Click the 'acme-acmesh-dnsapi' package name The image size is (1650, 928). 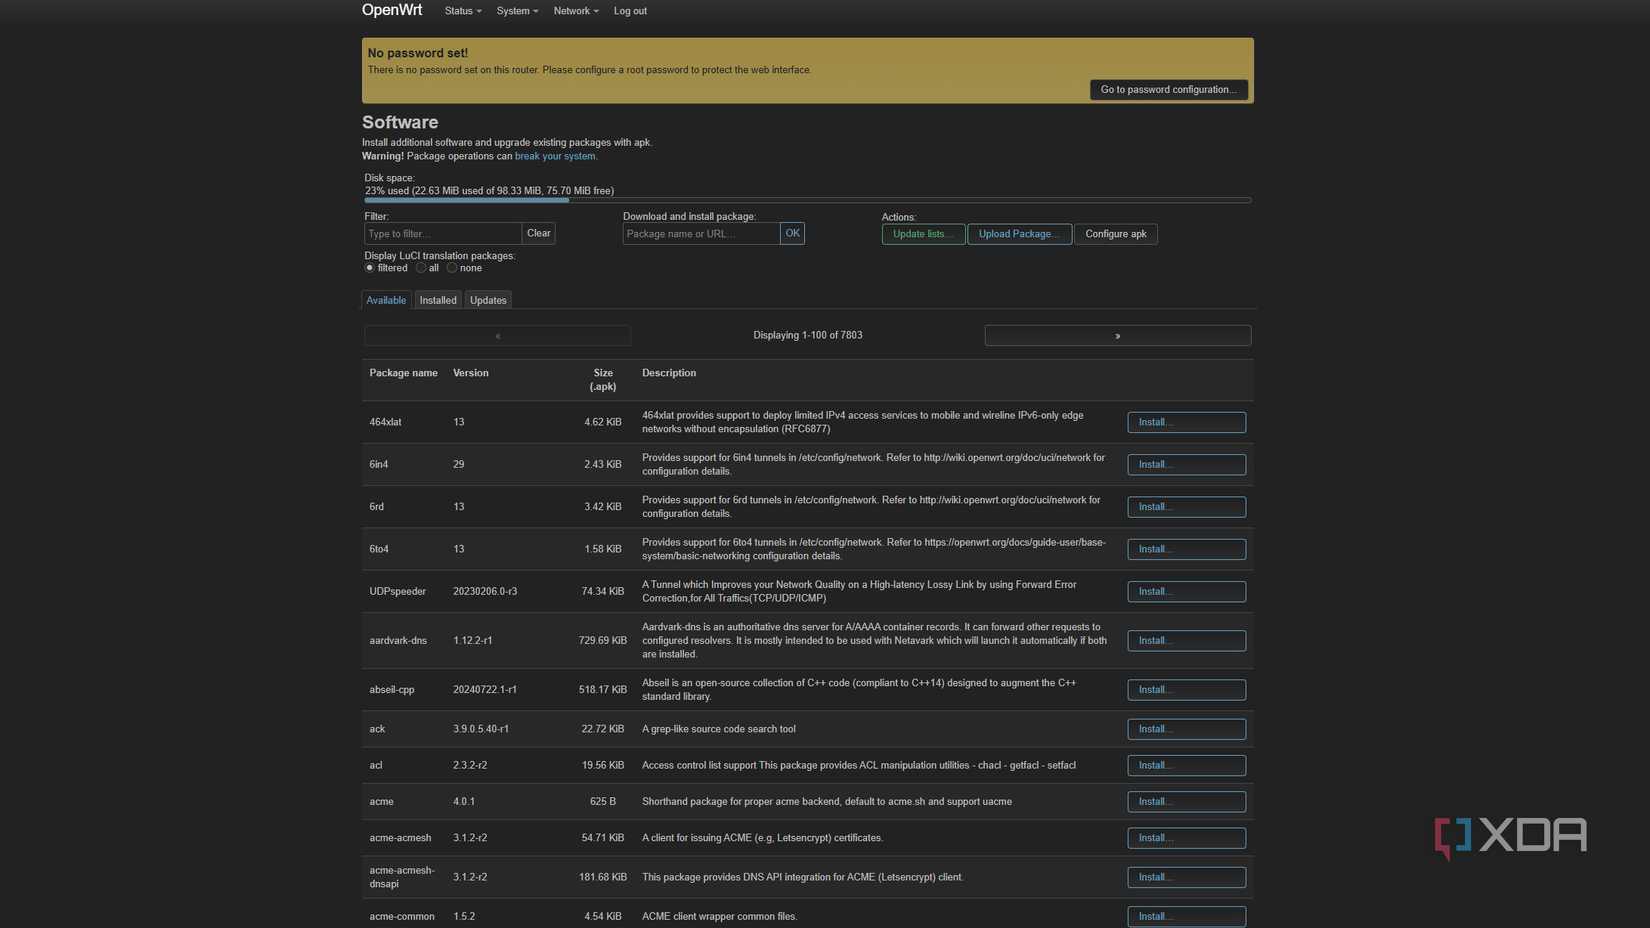coord(402,877)
